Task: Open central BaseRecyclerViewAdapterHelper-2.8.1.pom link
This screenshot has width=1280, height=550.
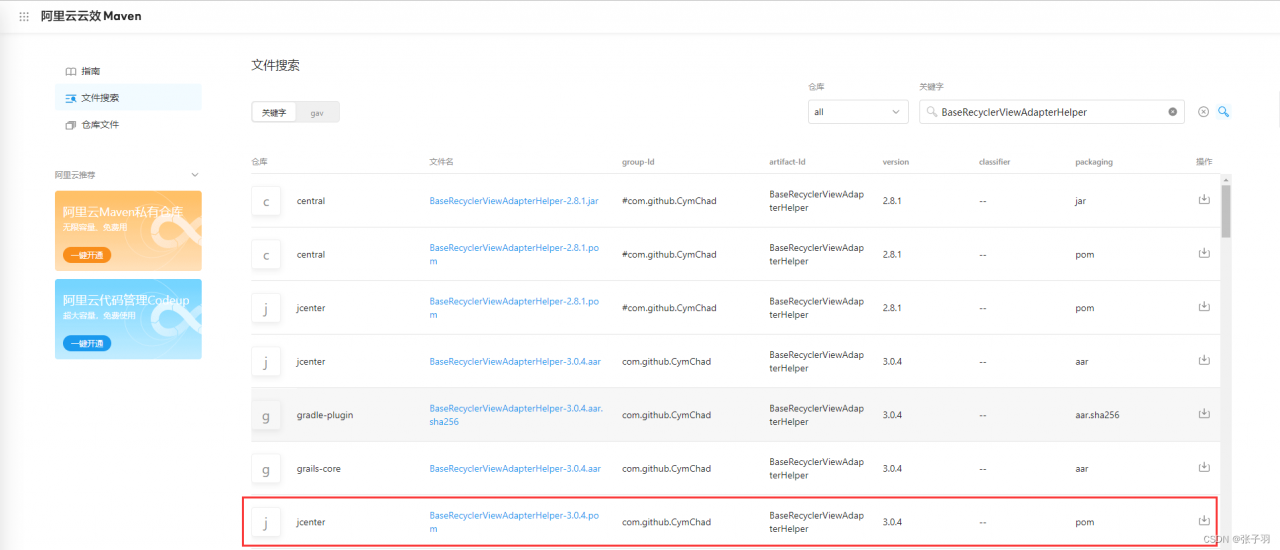Action: coord(513,254)
